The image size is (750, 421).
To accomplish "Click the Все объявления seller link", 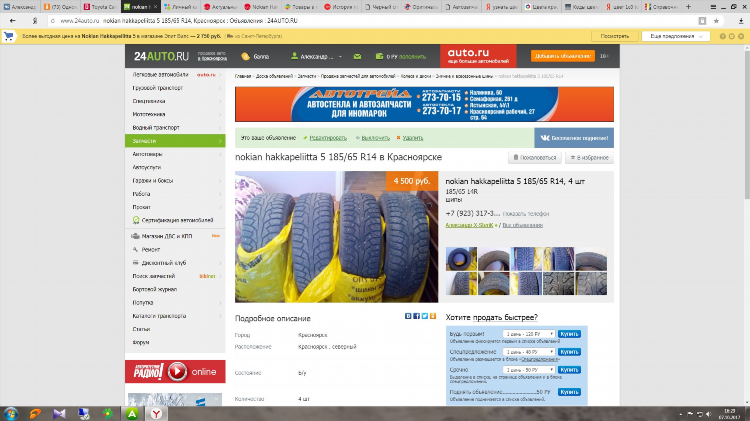I will (522, 225).
